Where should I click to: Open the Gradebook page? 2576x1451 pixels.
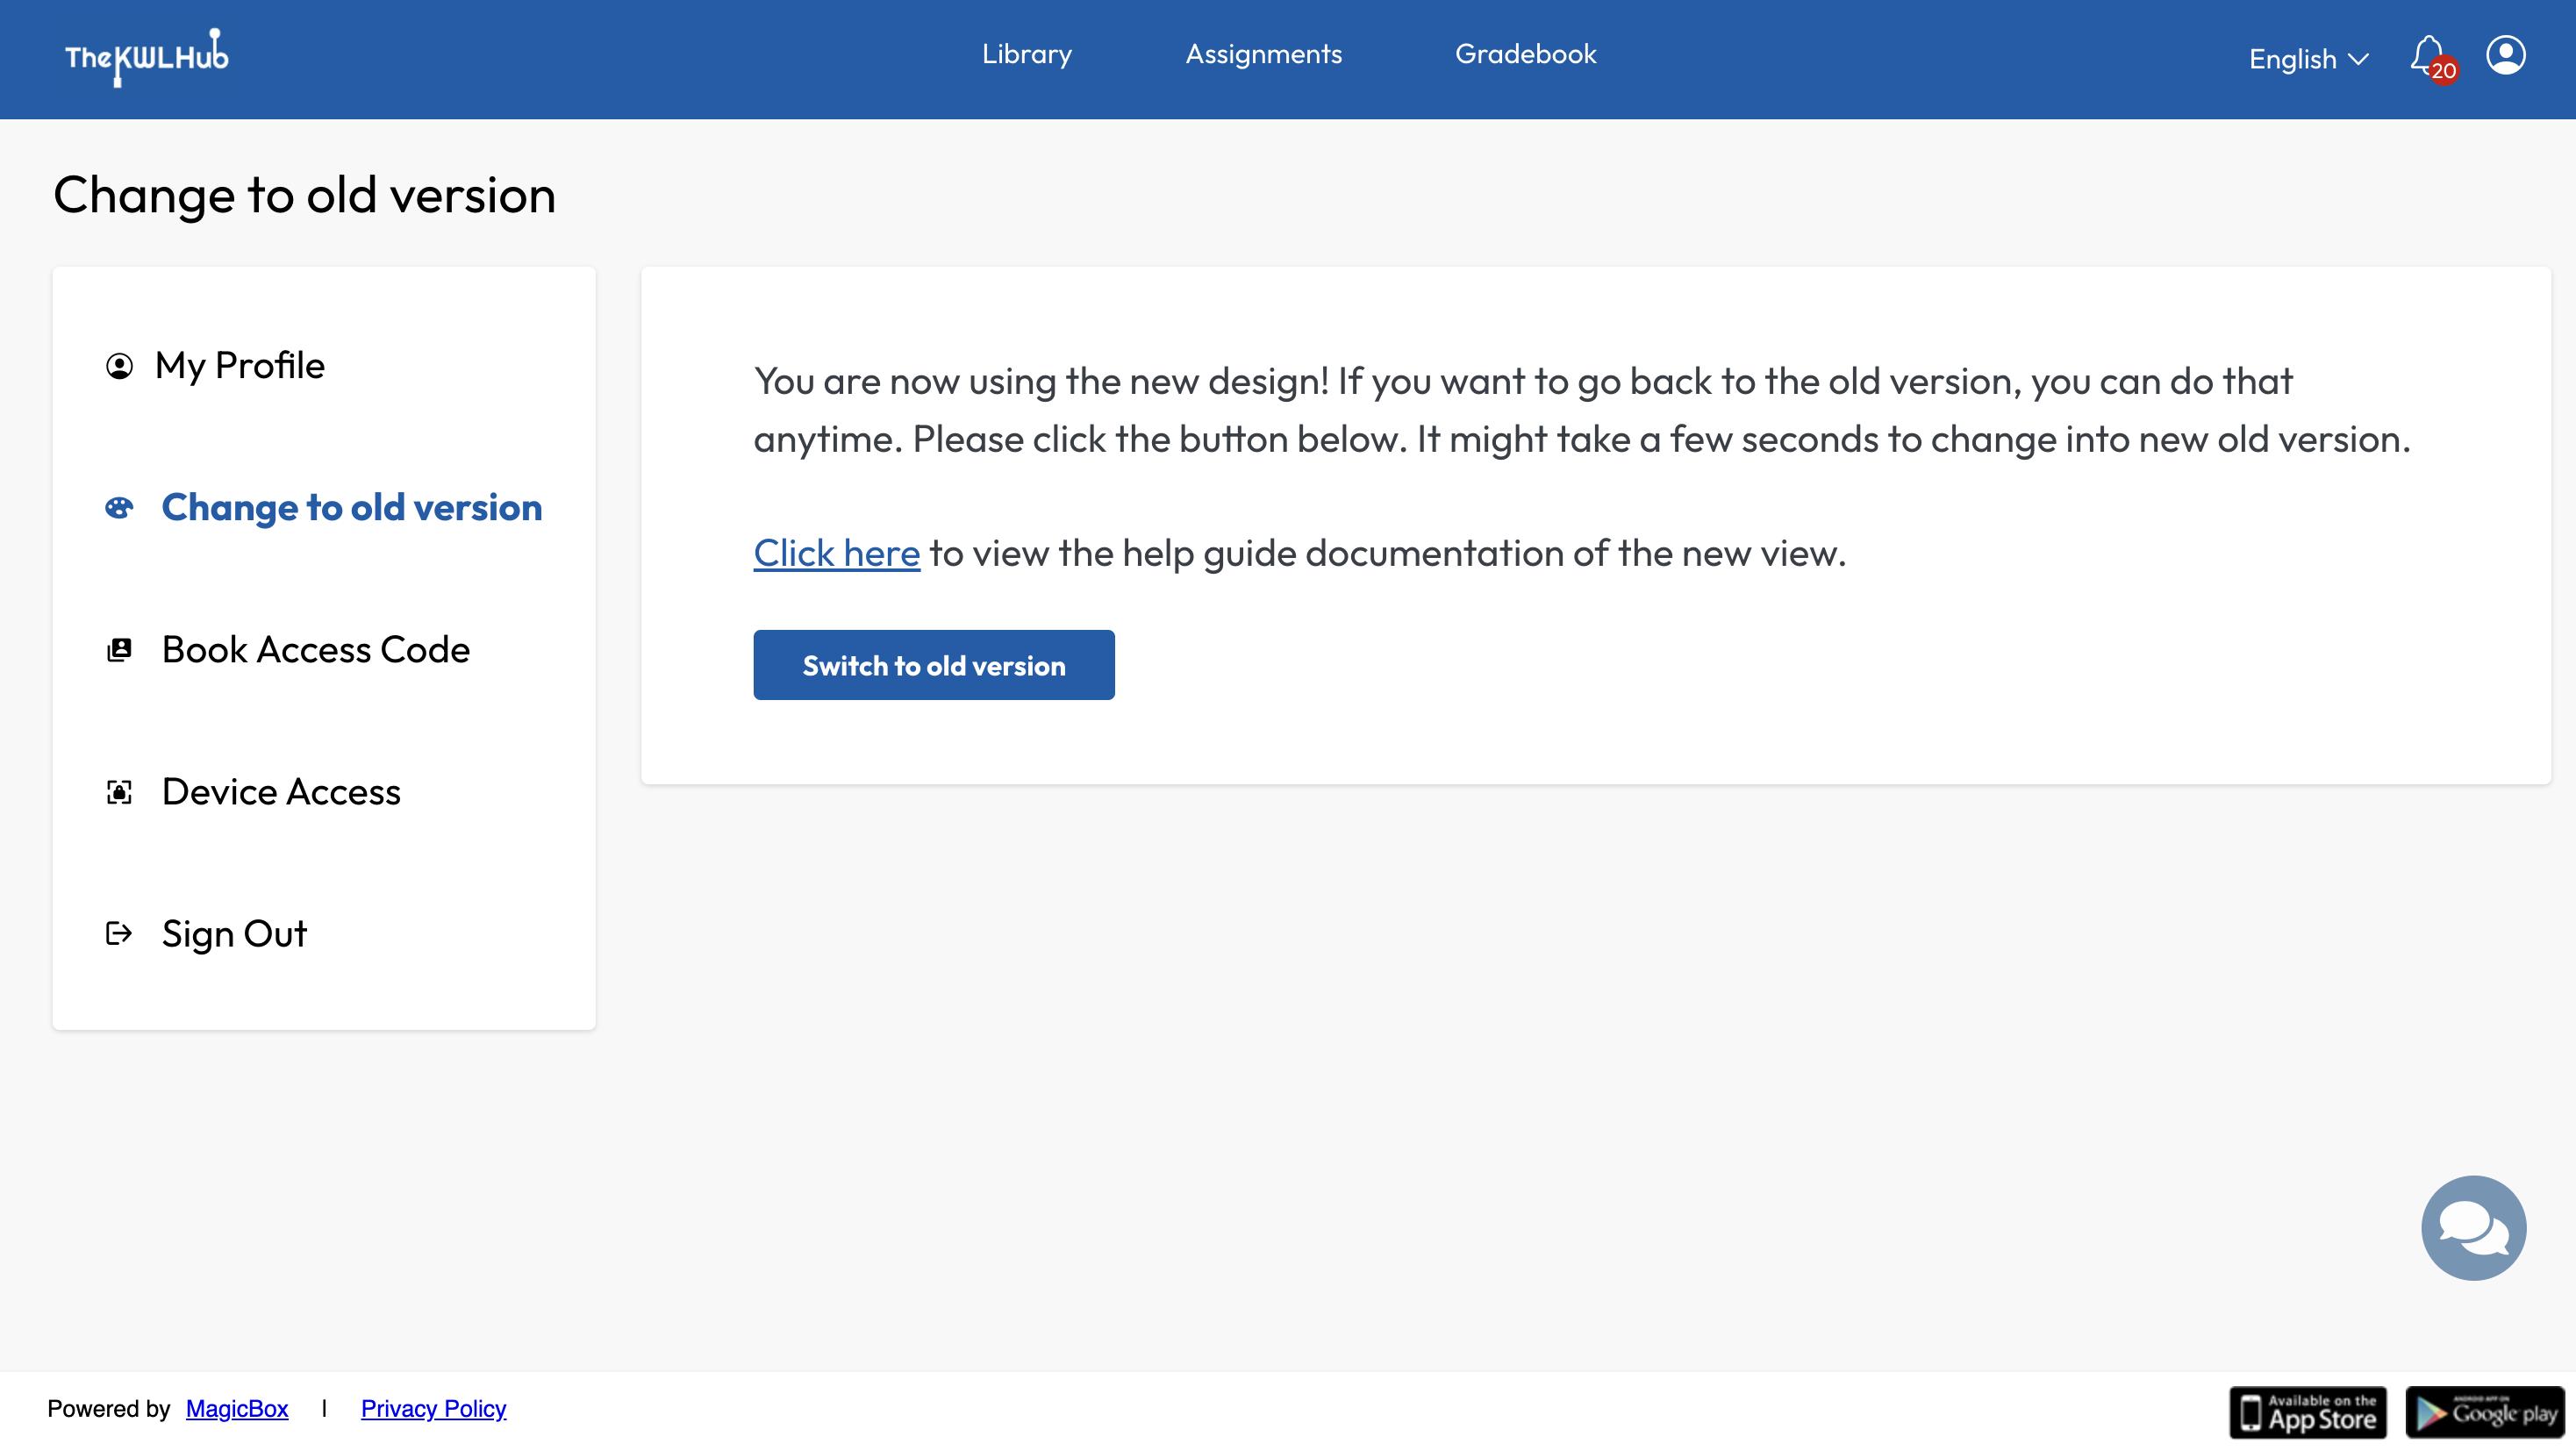pos(1525,54)
